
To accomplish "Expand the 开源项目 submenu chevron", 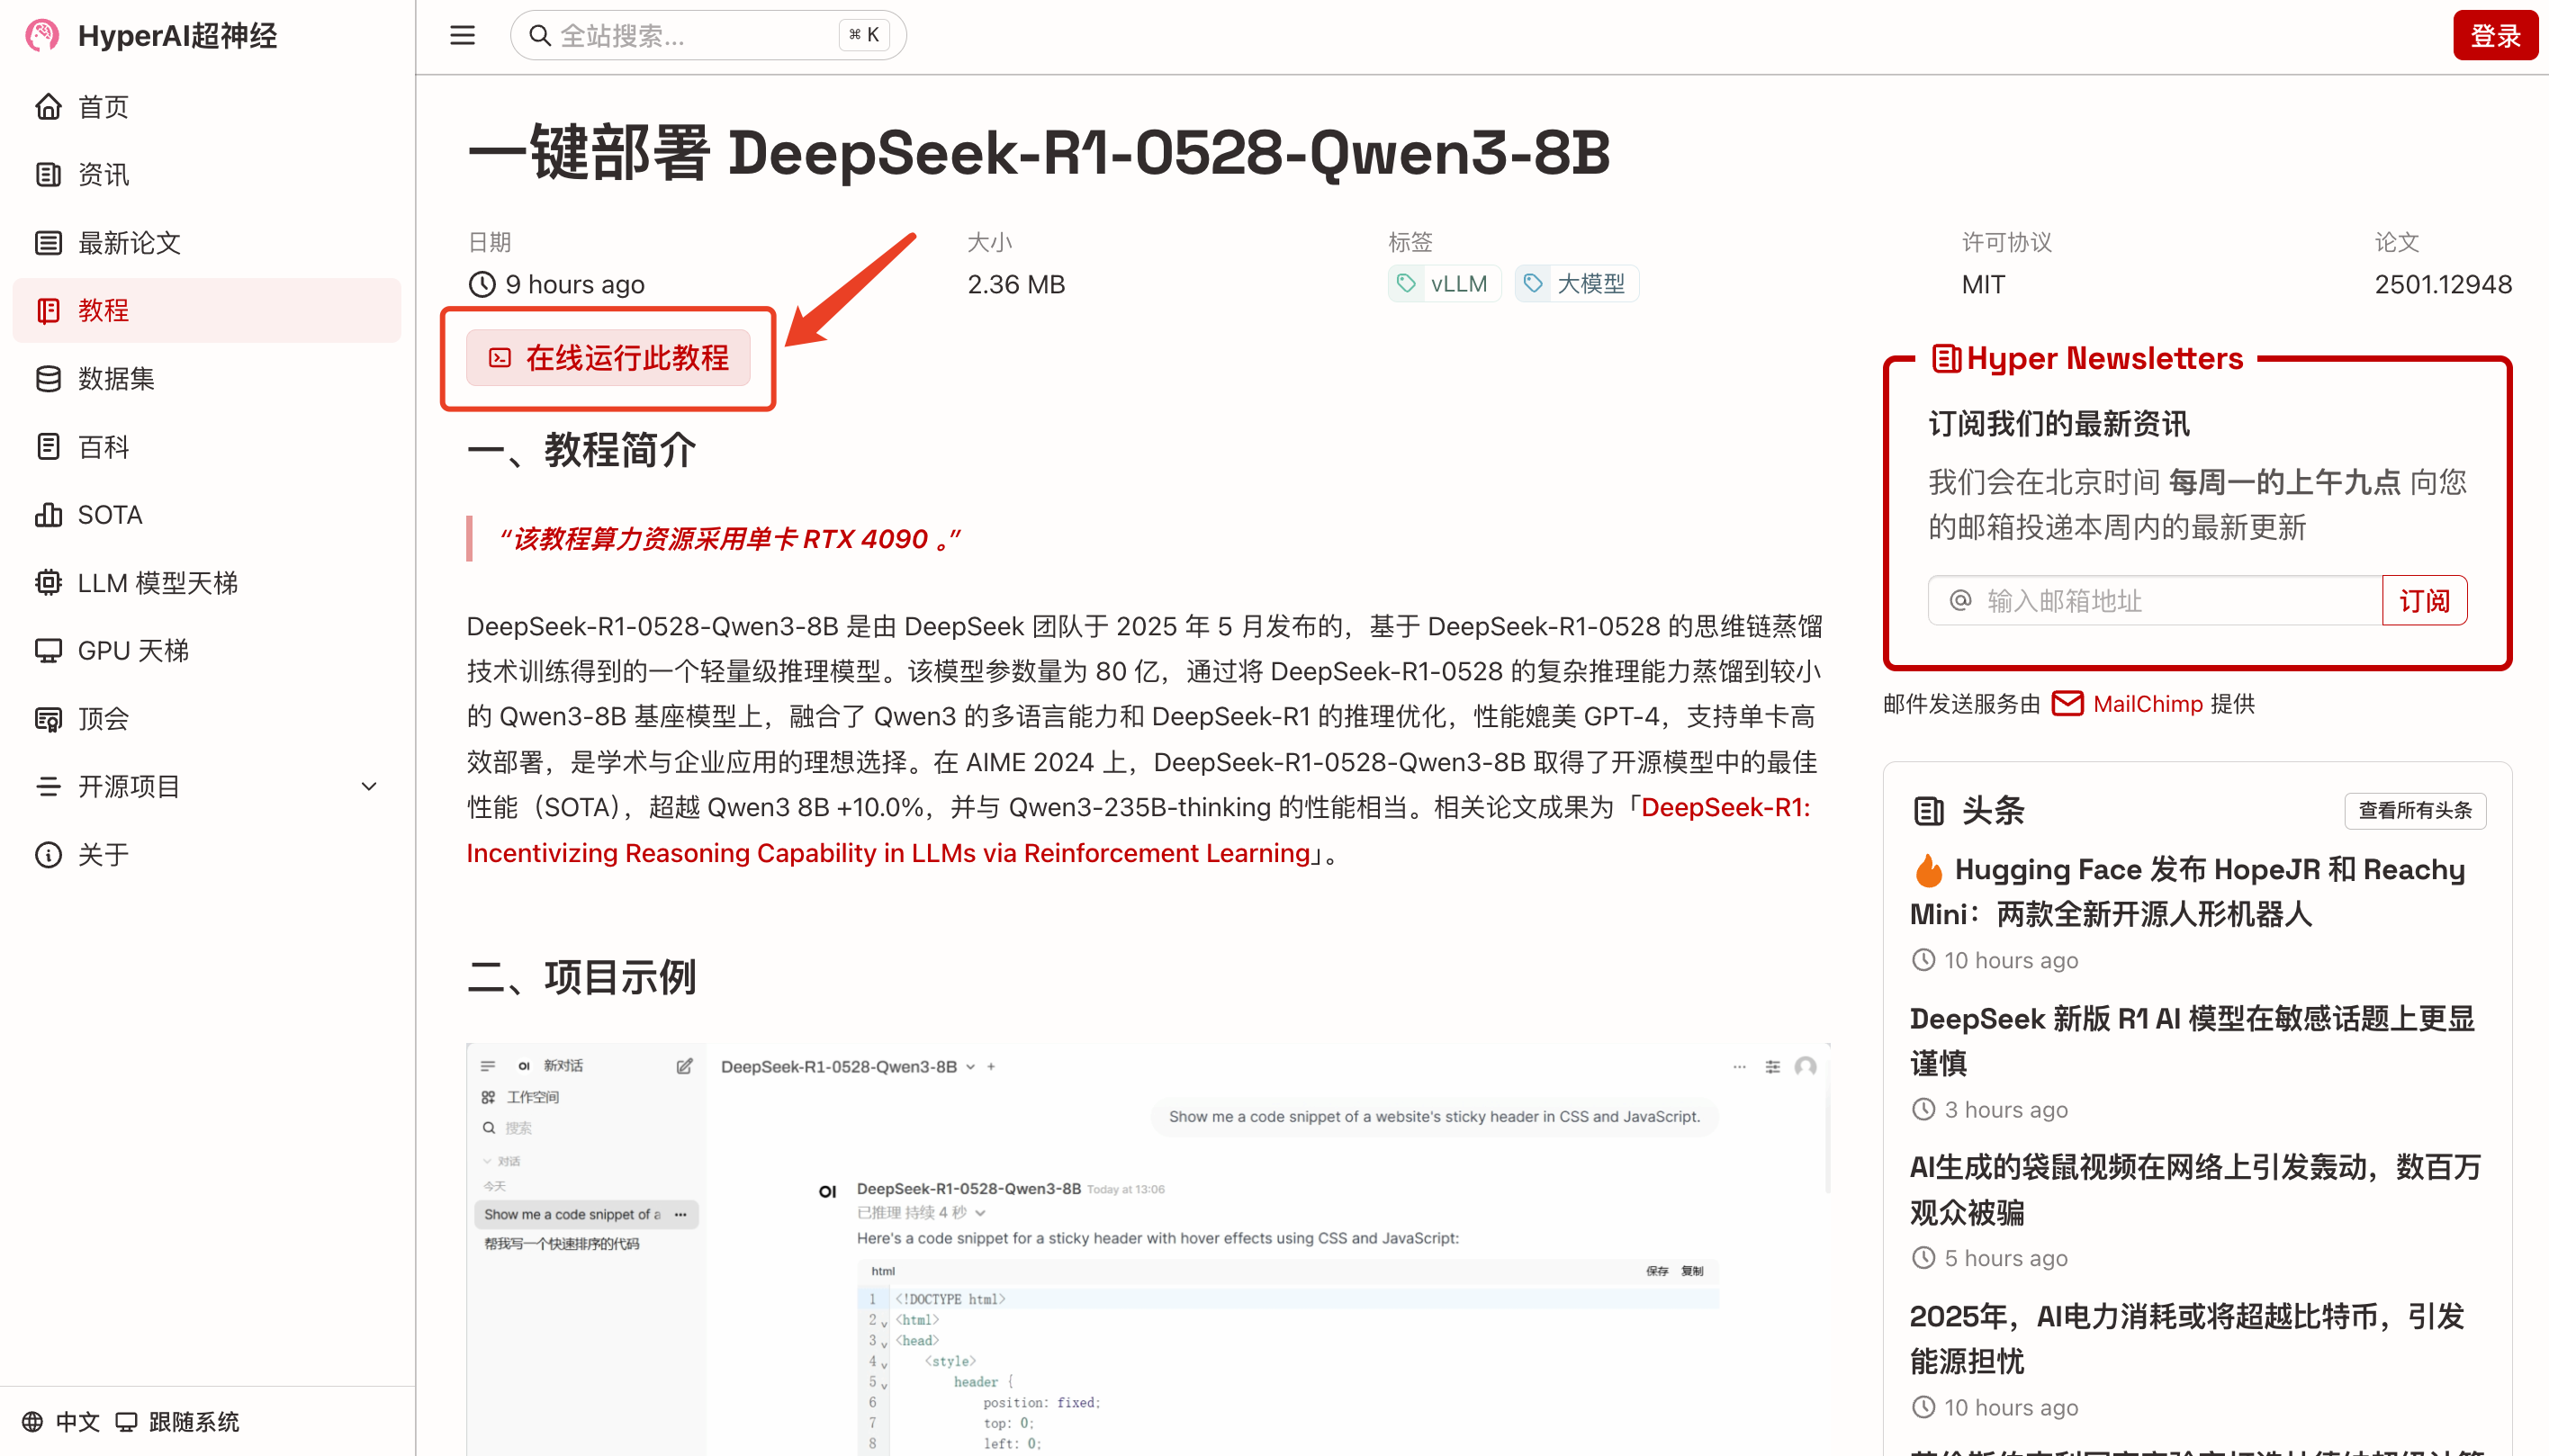I will pos(369,786).
